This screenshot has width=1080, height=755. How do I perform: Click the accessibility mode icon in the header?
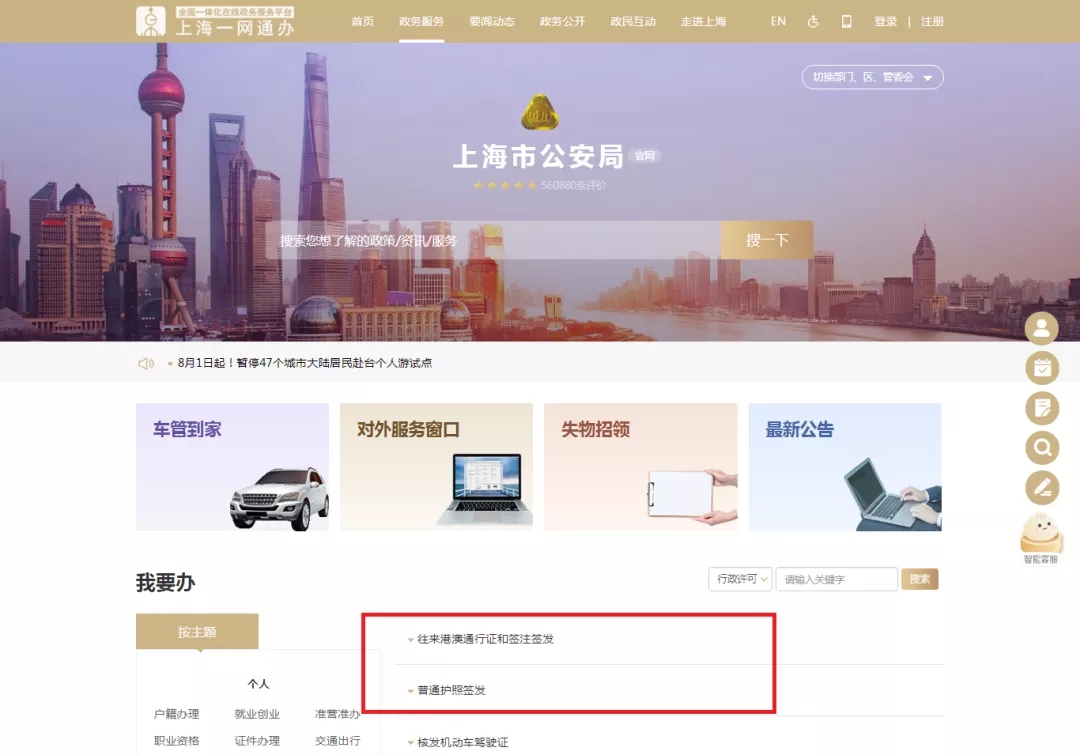point(813,21)
